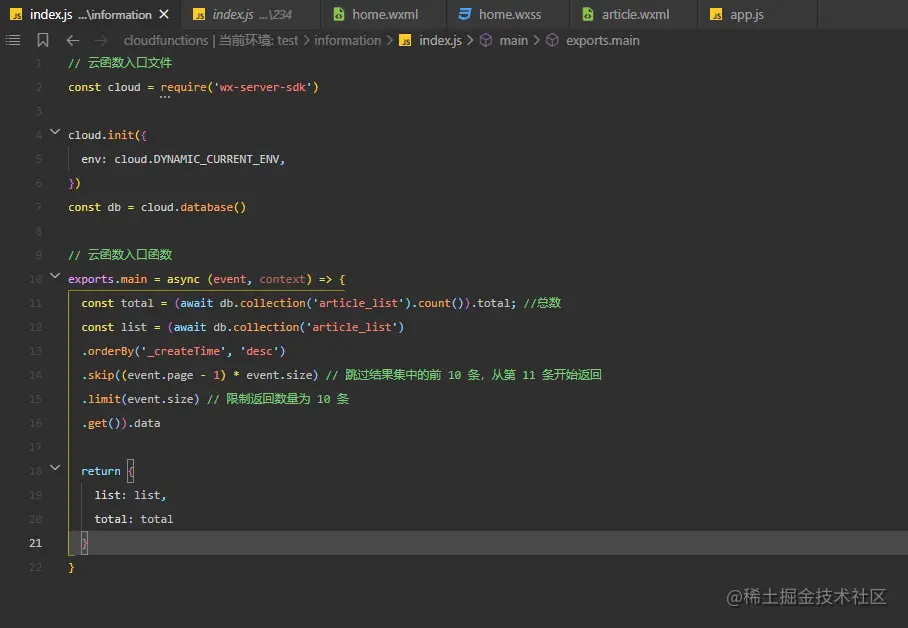Go forward with the right arrow
This screenshot has width=908, height=628.
[101, 40]
